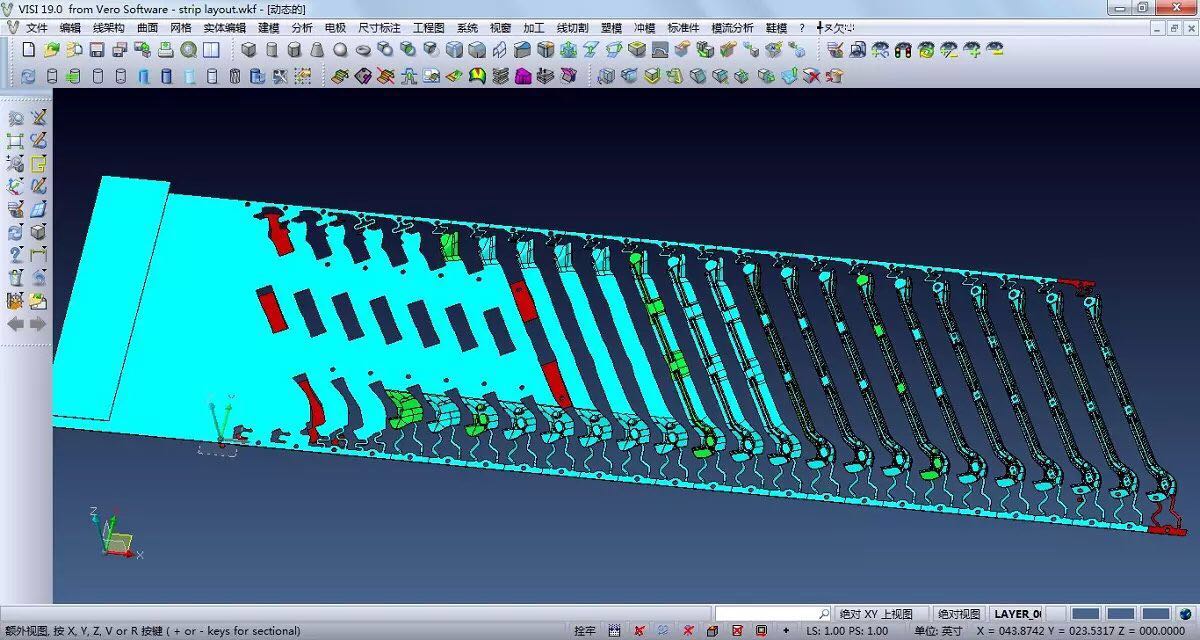1200x640 pixels.
Task: Select the sphere solid primitive tool
Action: coord(340,50)
